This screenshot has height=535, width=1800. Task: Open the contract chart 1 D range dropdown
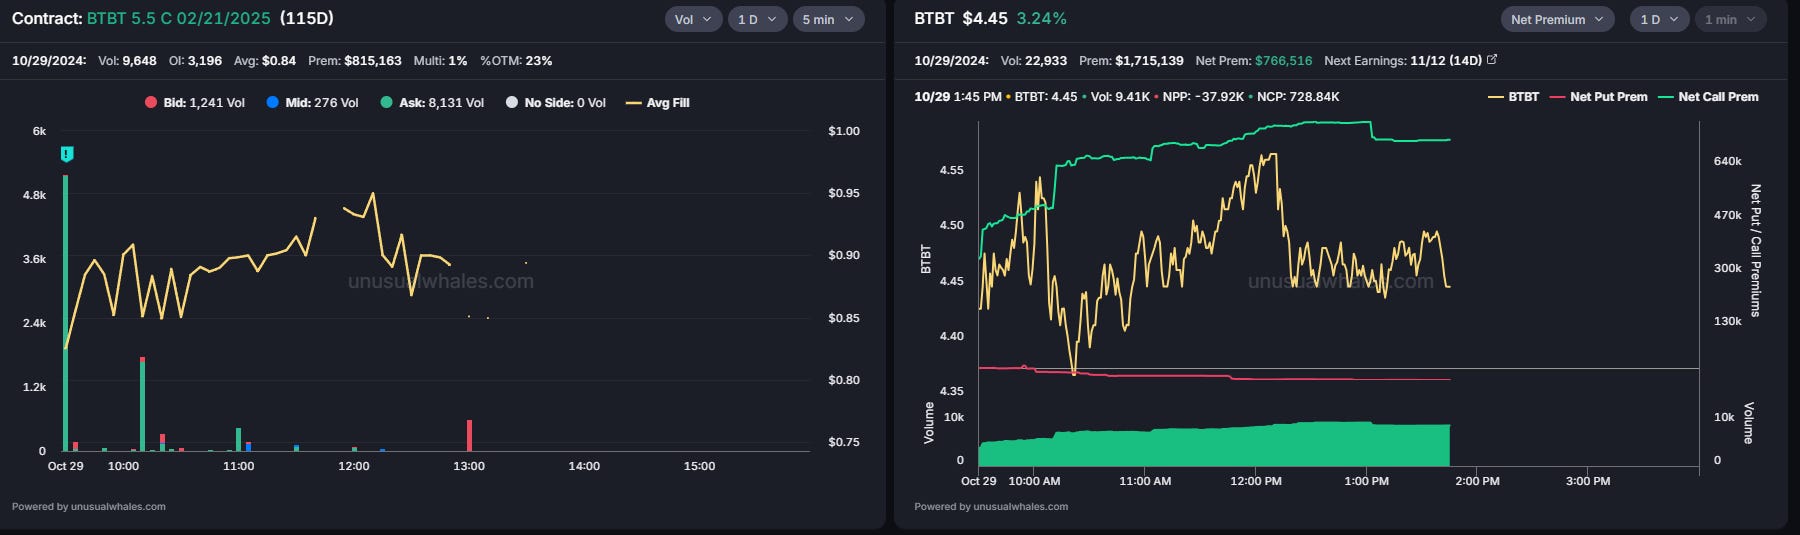757,19
